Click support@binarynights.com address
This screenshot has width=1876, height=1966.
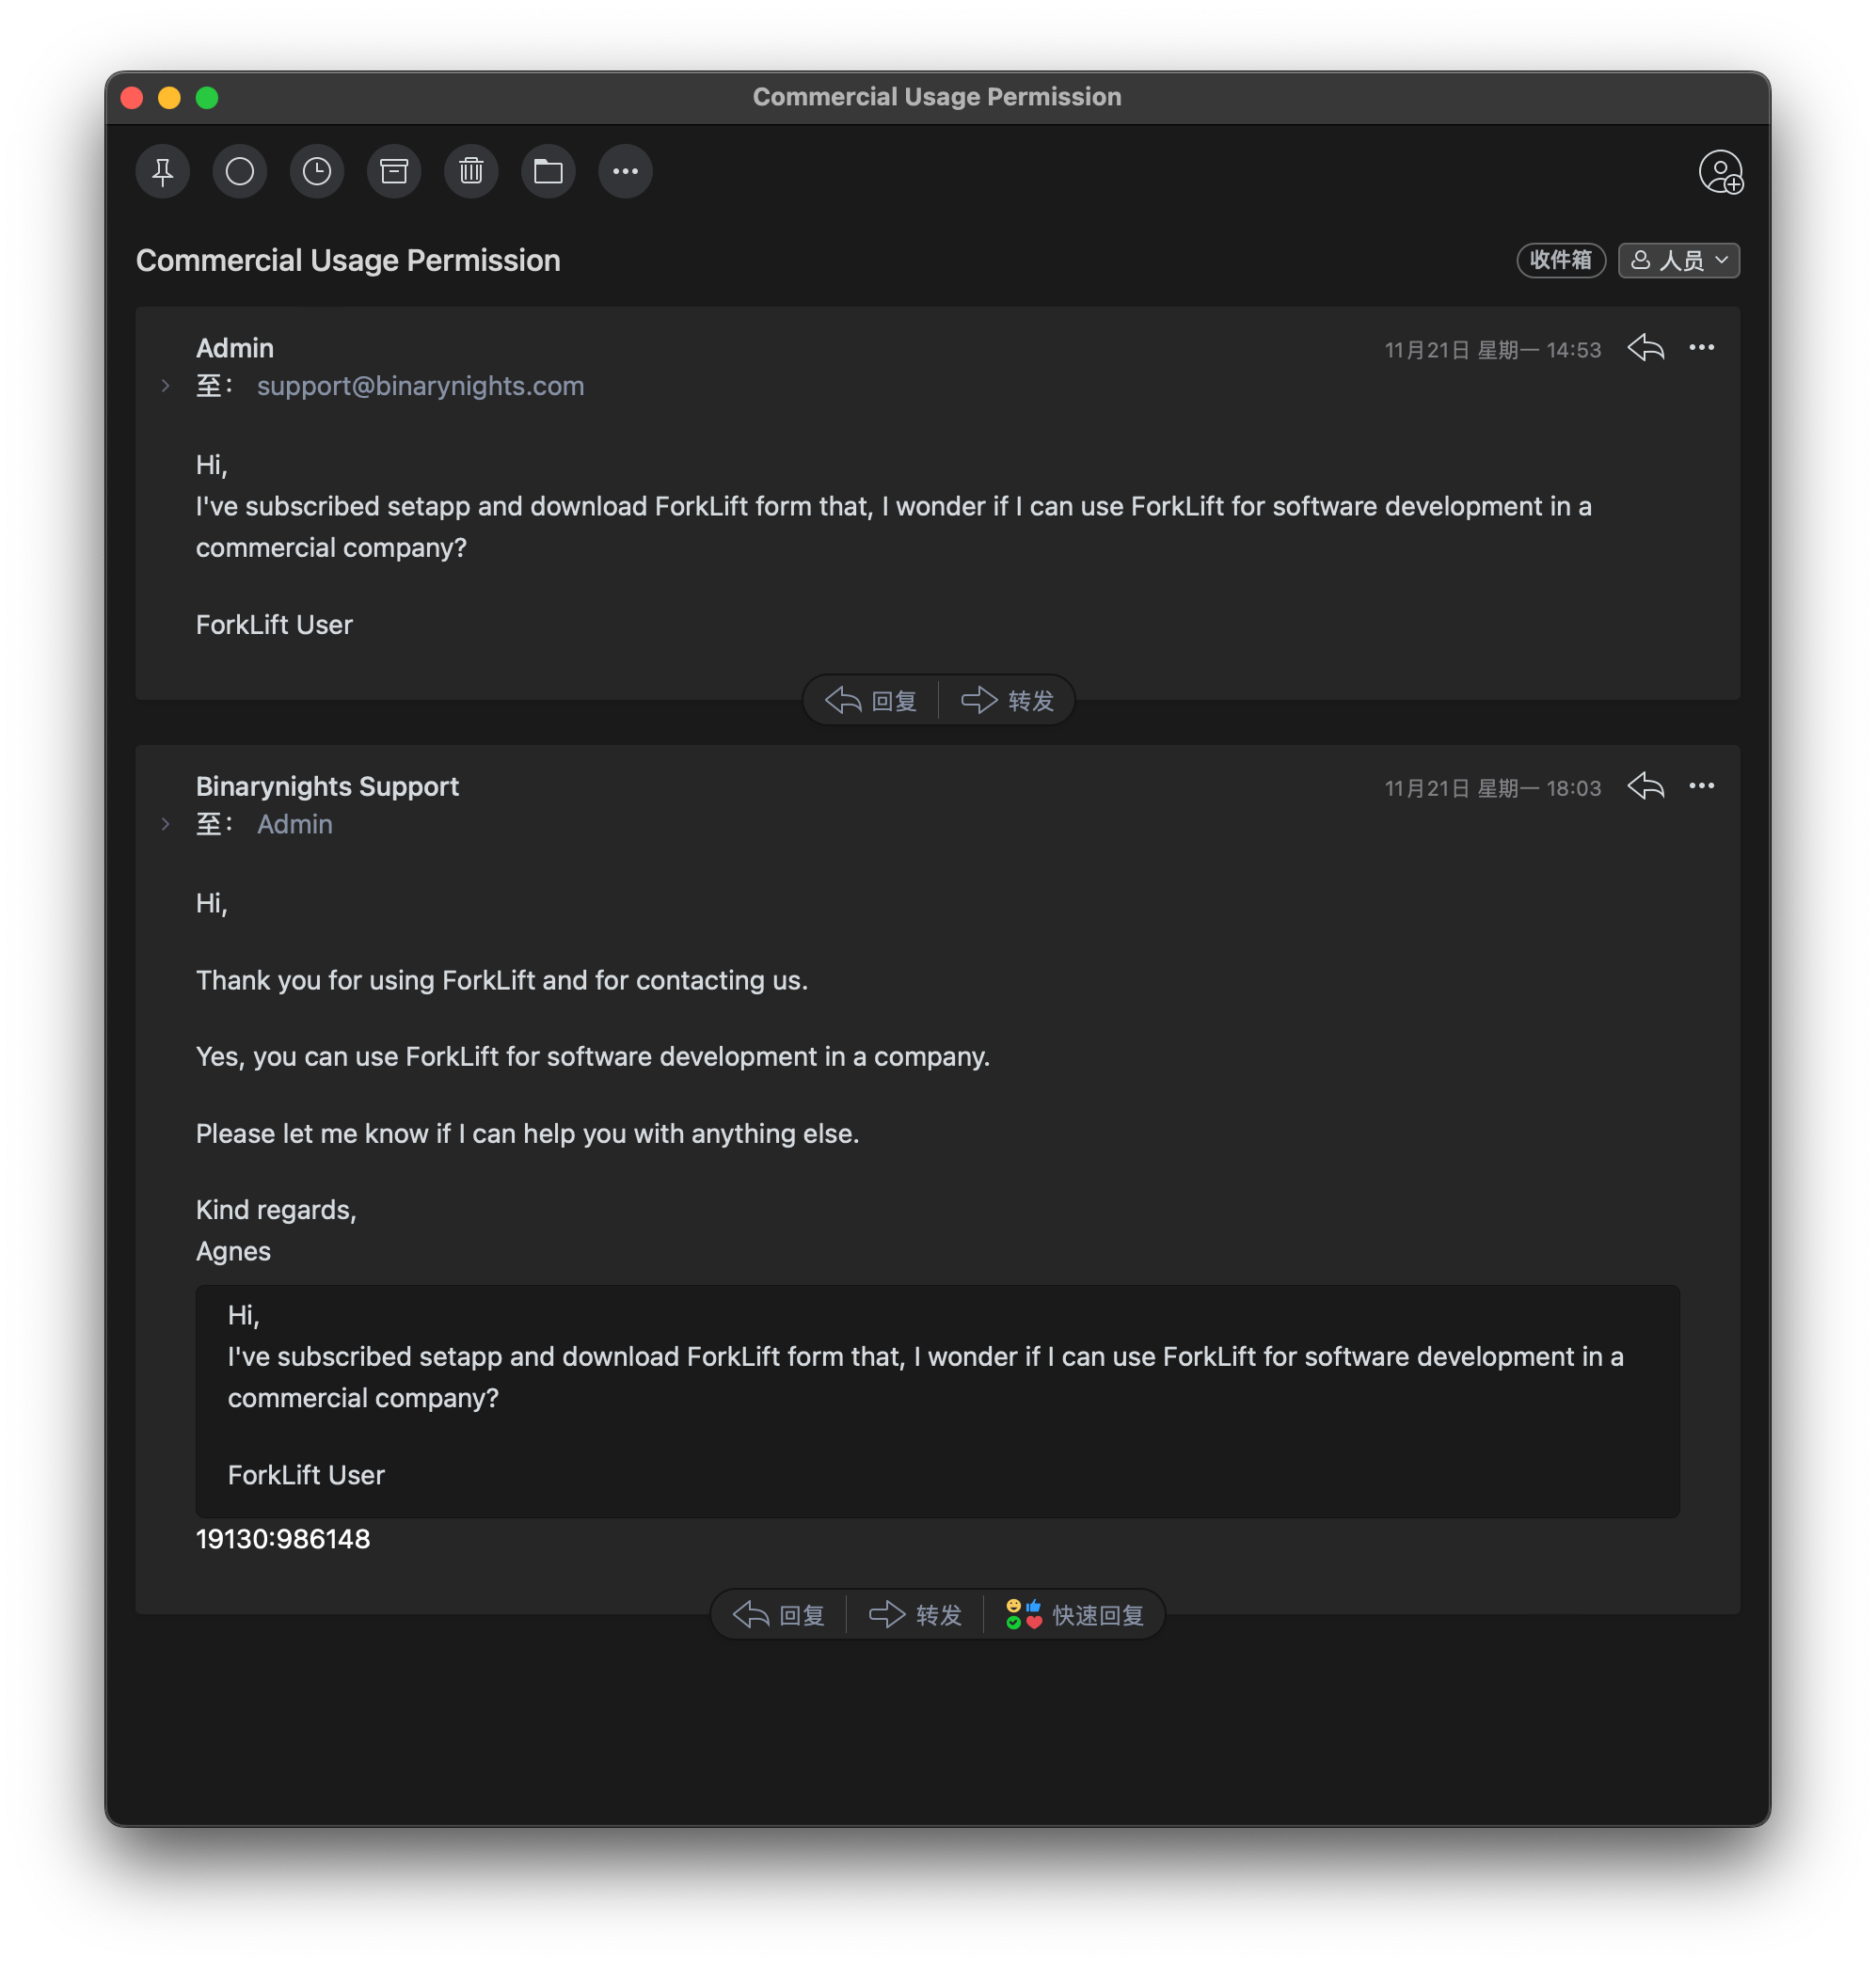(x=420, y=386)
